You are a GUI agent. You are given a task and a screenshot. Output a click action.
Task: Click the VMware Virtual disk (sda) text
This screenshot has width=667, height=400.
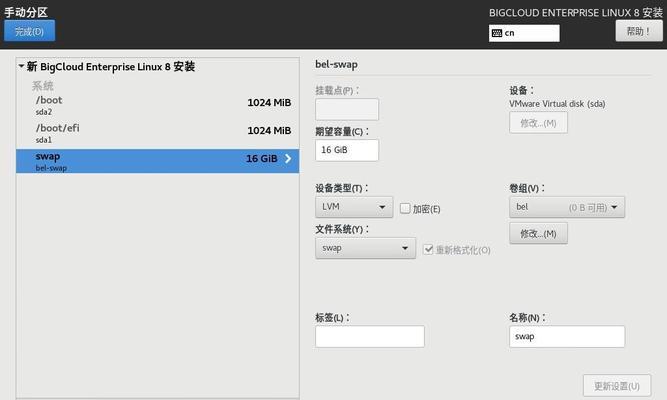coord(557,104)
